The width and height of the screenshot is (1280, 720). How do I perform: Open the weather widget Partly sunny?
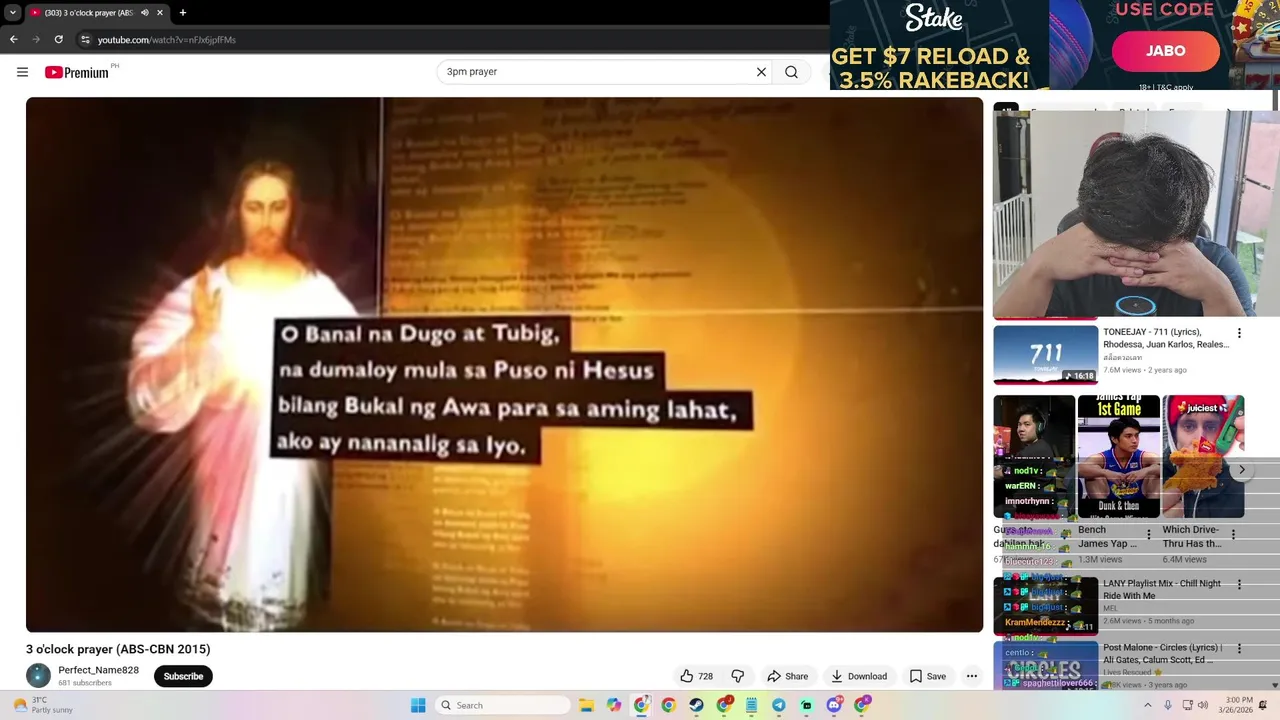click(x=42, y=705)
